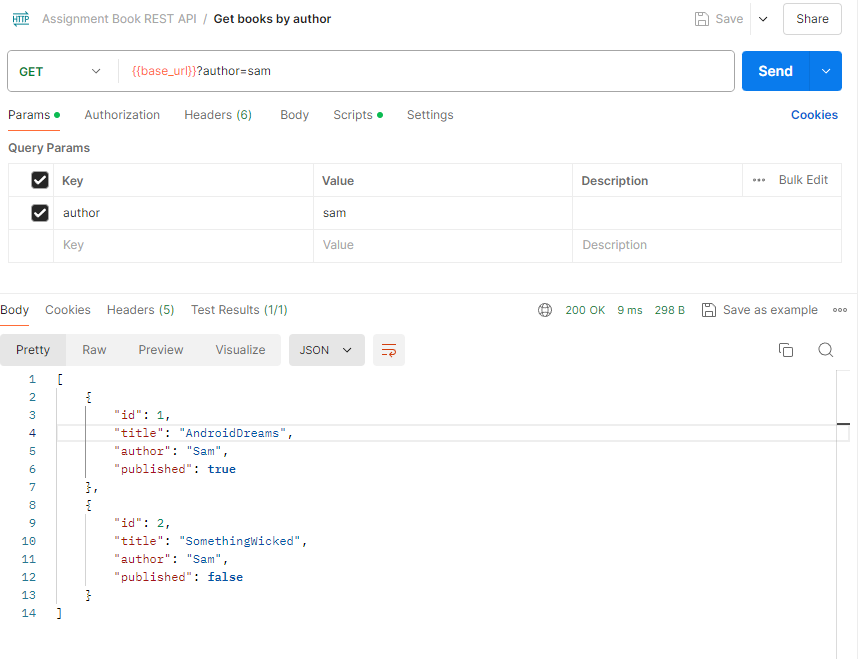
Task: Click line number 8 in response
Action: coord(32,505)
